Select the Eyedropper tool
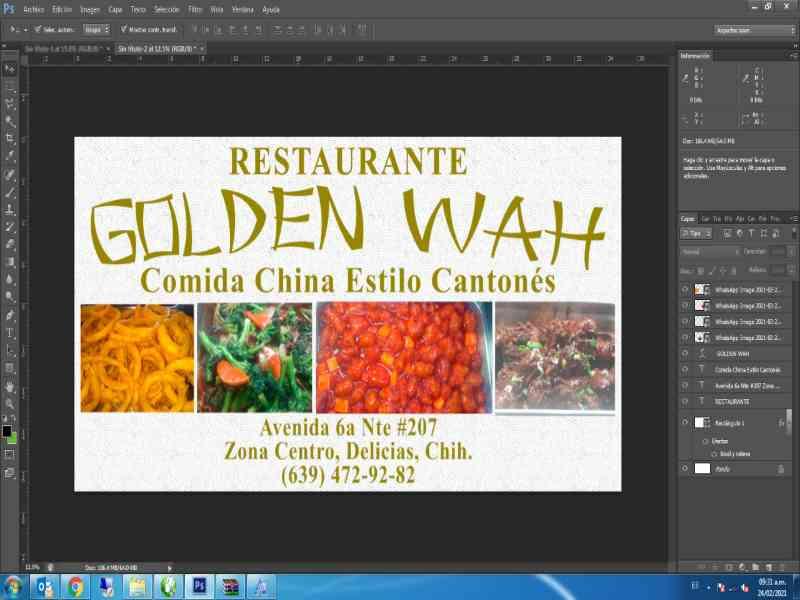Screen dimensions: 800x600 coord(10,155)
